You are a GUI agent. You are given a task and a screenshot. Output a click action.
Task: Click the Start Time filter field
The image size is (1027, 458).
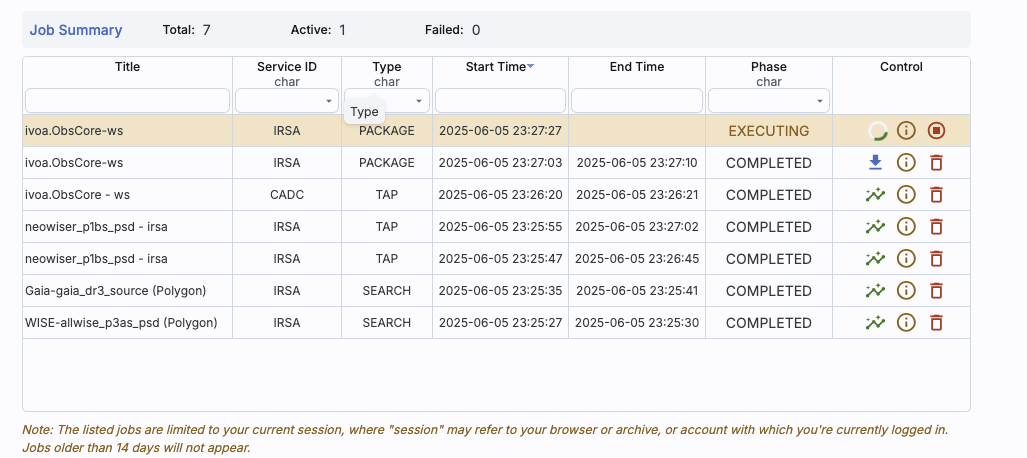[500, 101]
